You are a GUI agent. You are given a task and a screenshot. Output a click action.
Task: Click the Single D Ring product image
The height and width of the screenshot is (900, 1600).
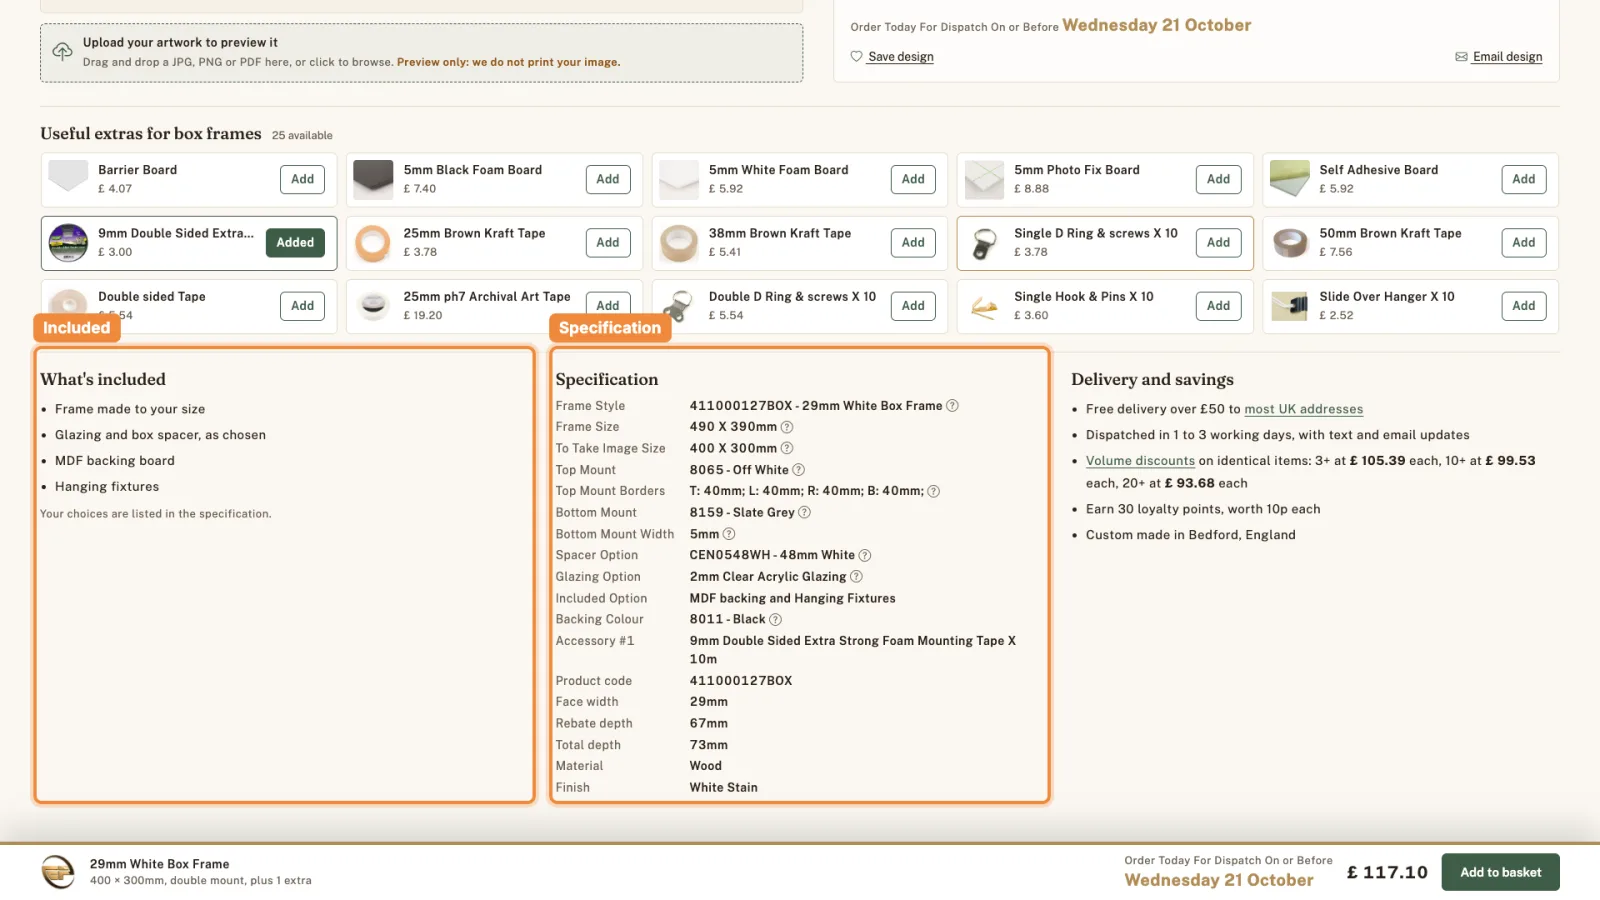(x=984, y=243)
